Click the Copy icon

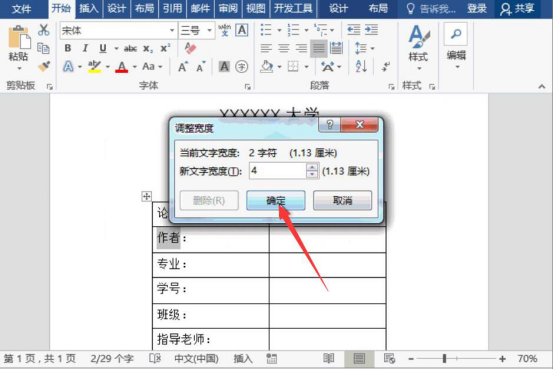(43, 48)
